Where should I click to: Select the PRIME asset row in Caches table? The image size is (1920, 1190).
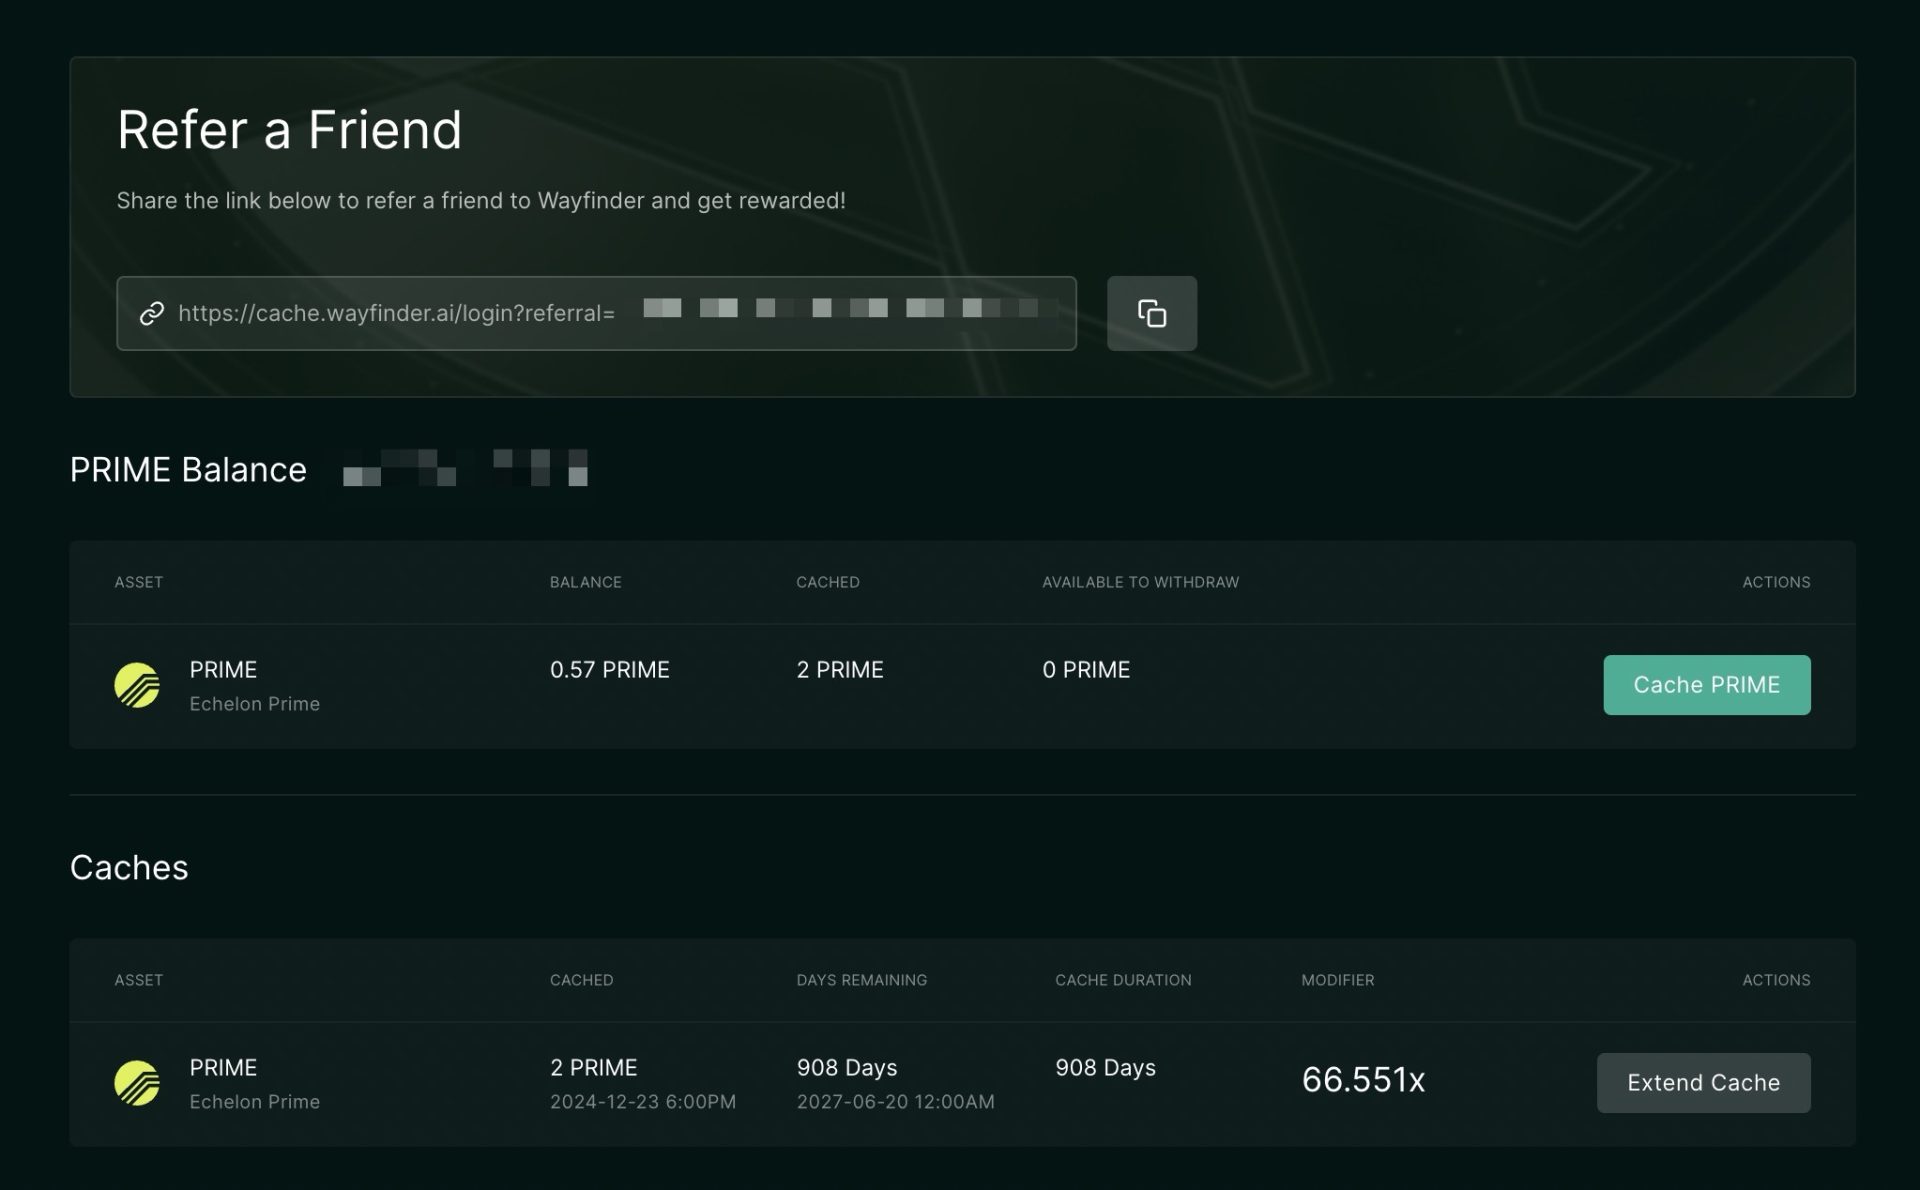[961, 1082]
